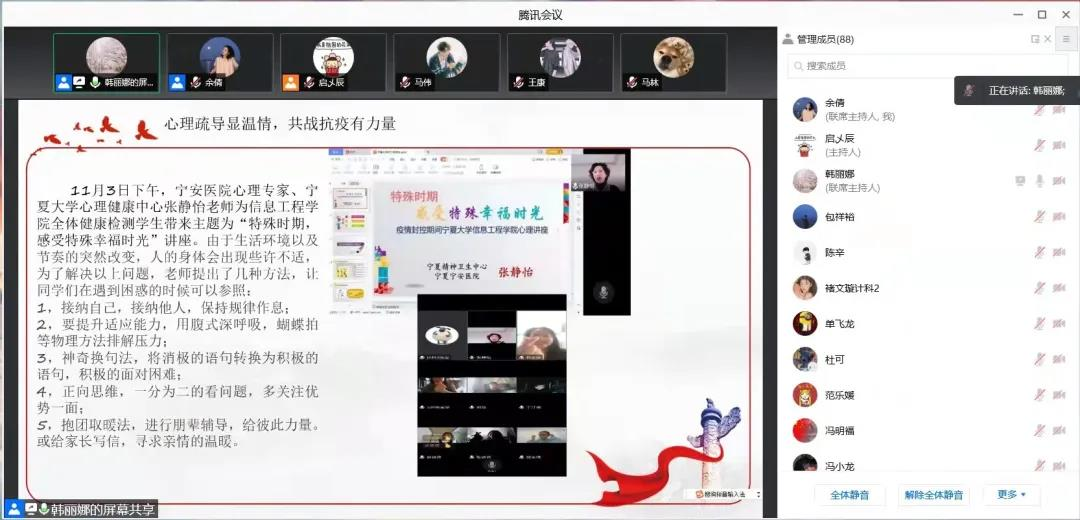
Task: Close the 管理成员 members panel
Action: coord(1048,39)
